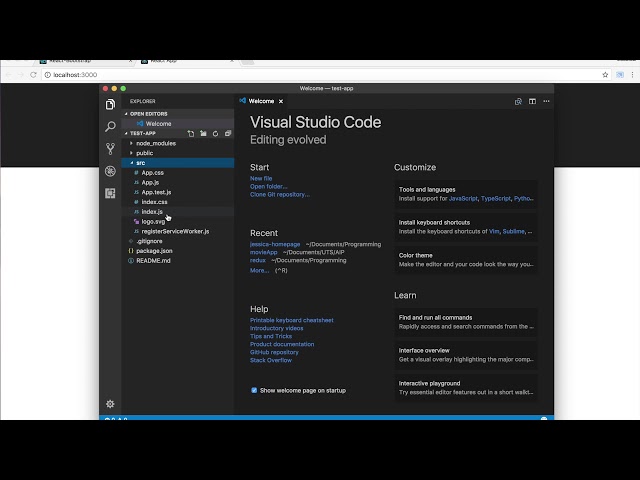640x480 pixels.
Task: Open the Chrome three-dot menu
Action: click(632, 75)
